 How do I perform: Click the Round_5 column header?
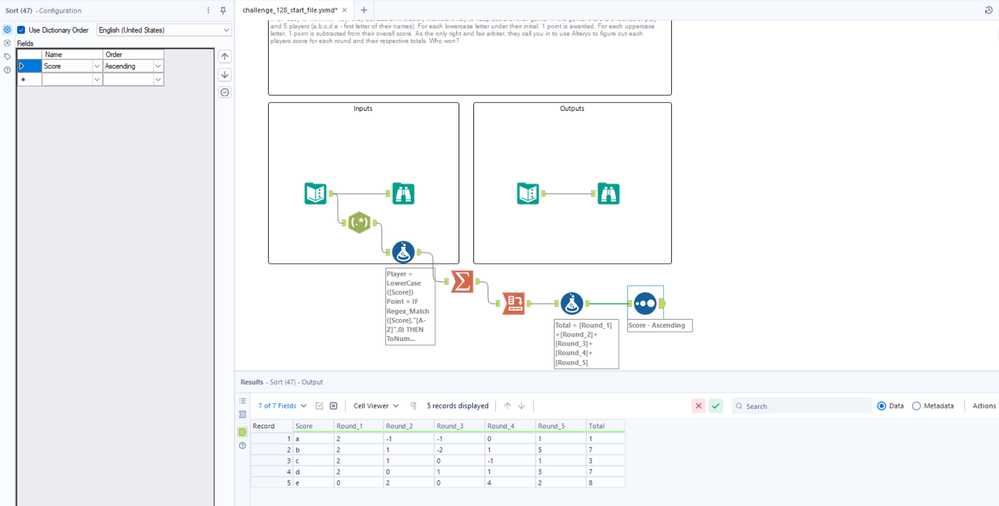click(x=560, y=426)
